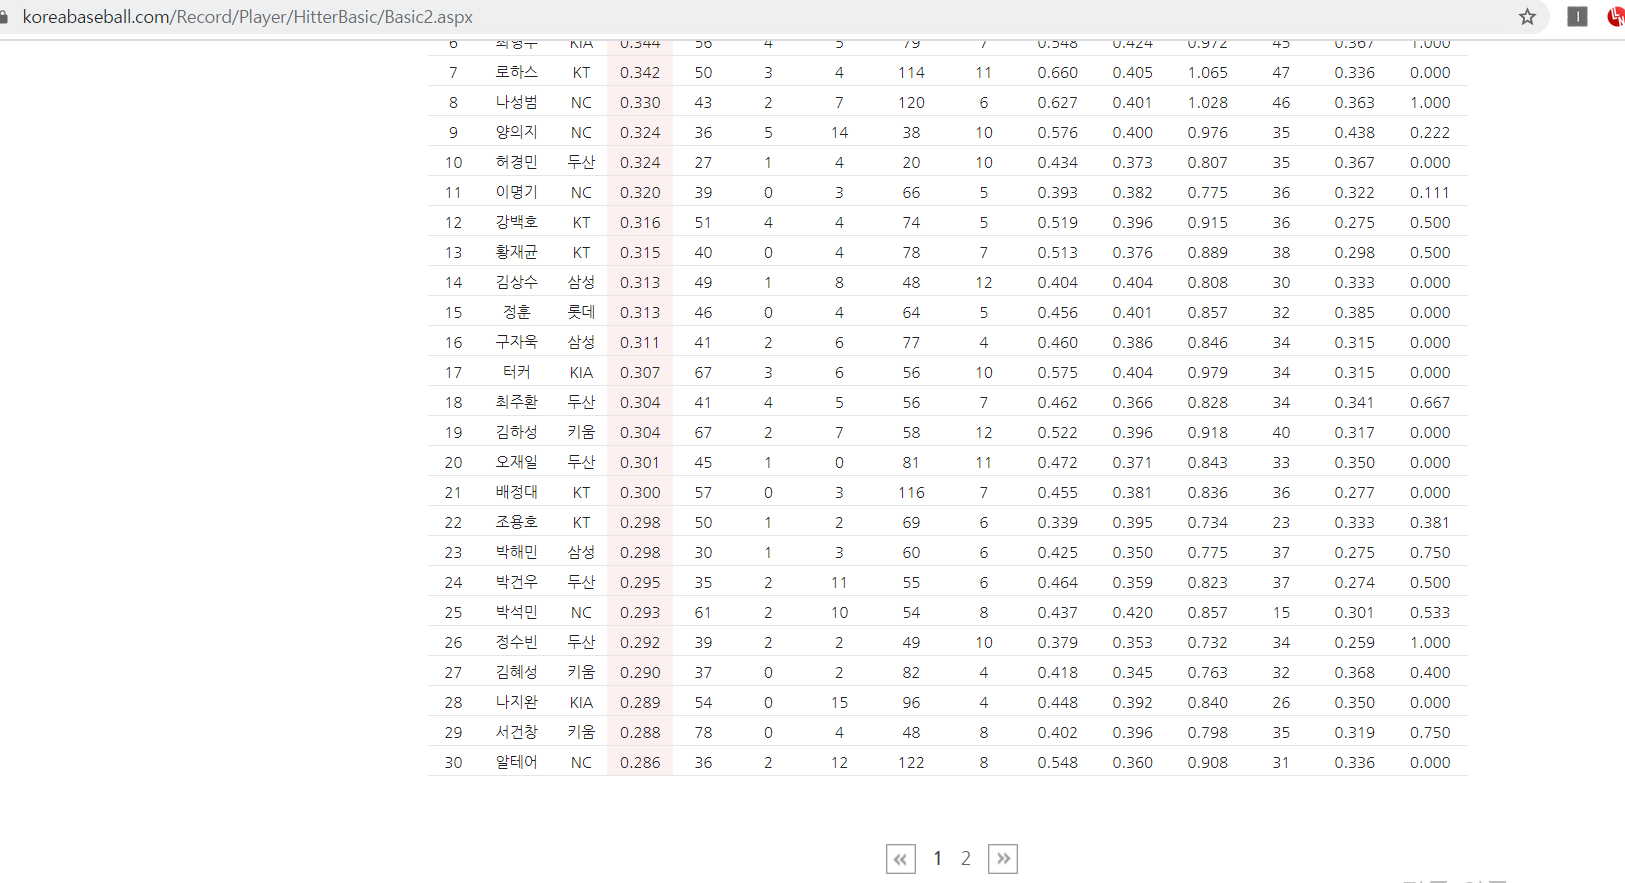Select value 0.381 in 조용호 row's last column
The width and height of the screenshot is (1625, 883).
[x=1430, y=522]
